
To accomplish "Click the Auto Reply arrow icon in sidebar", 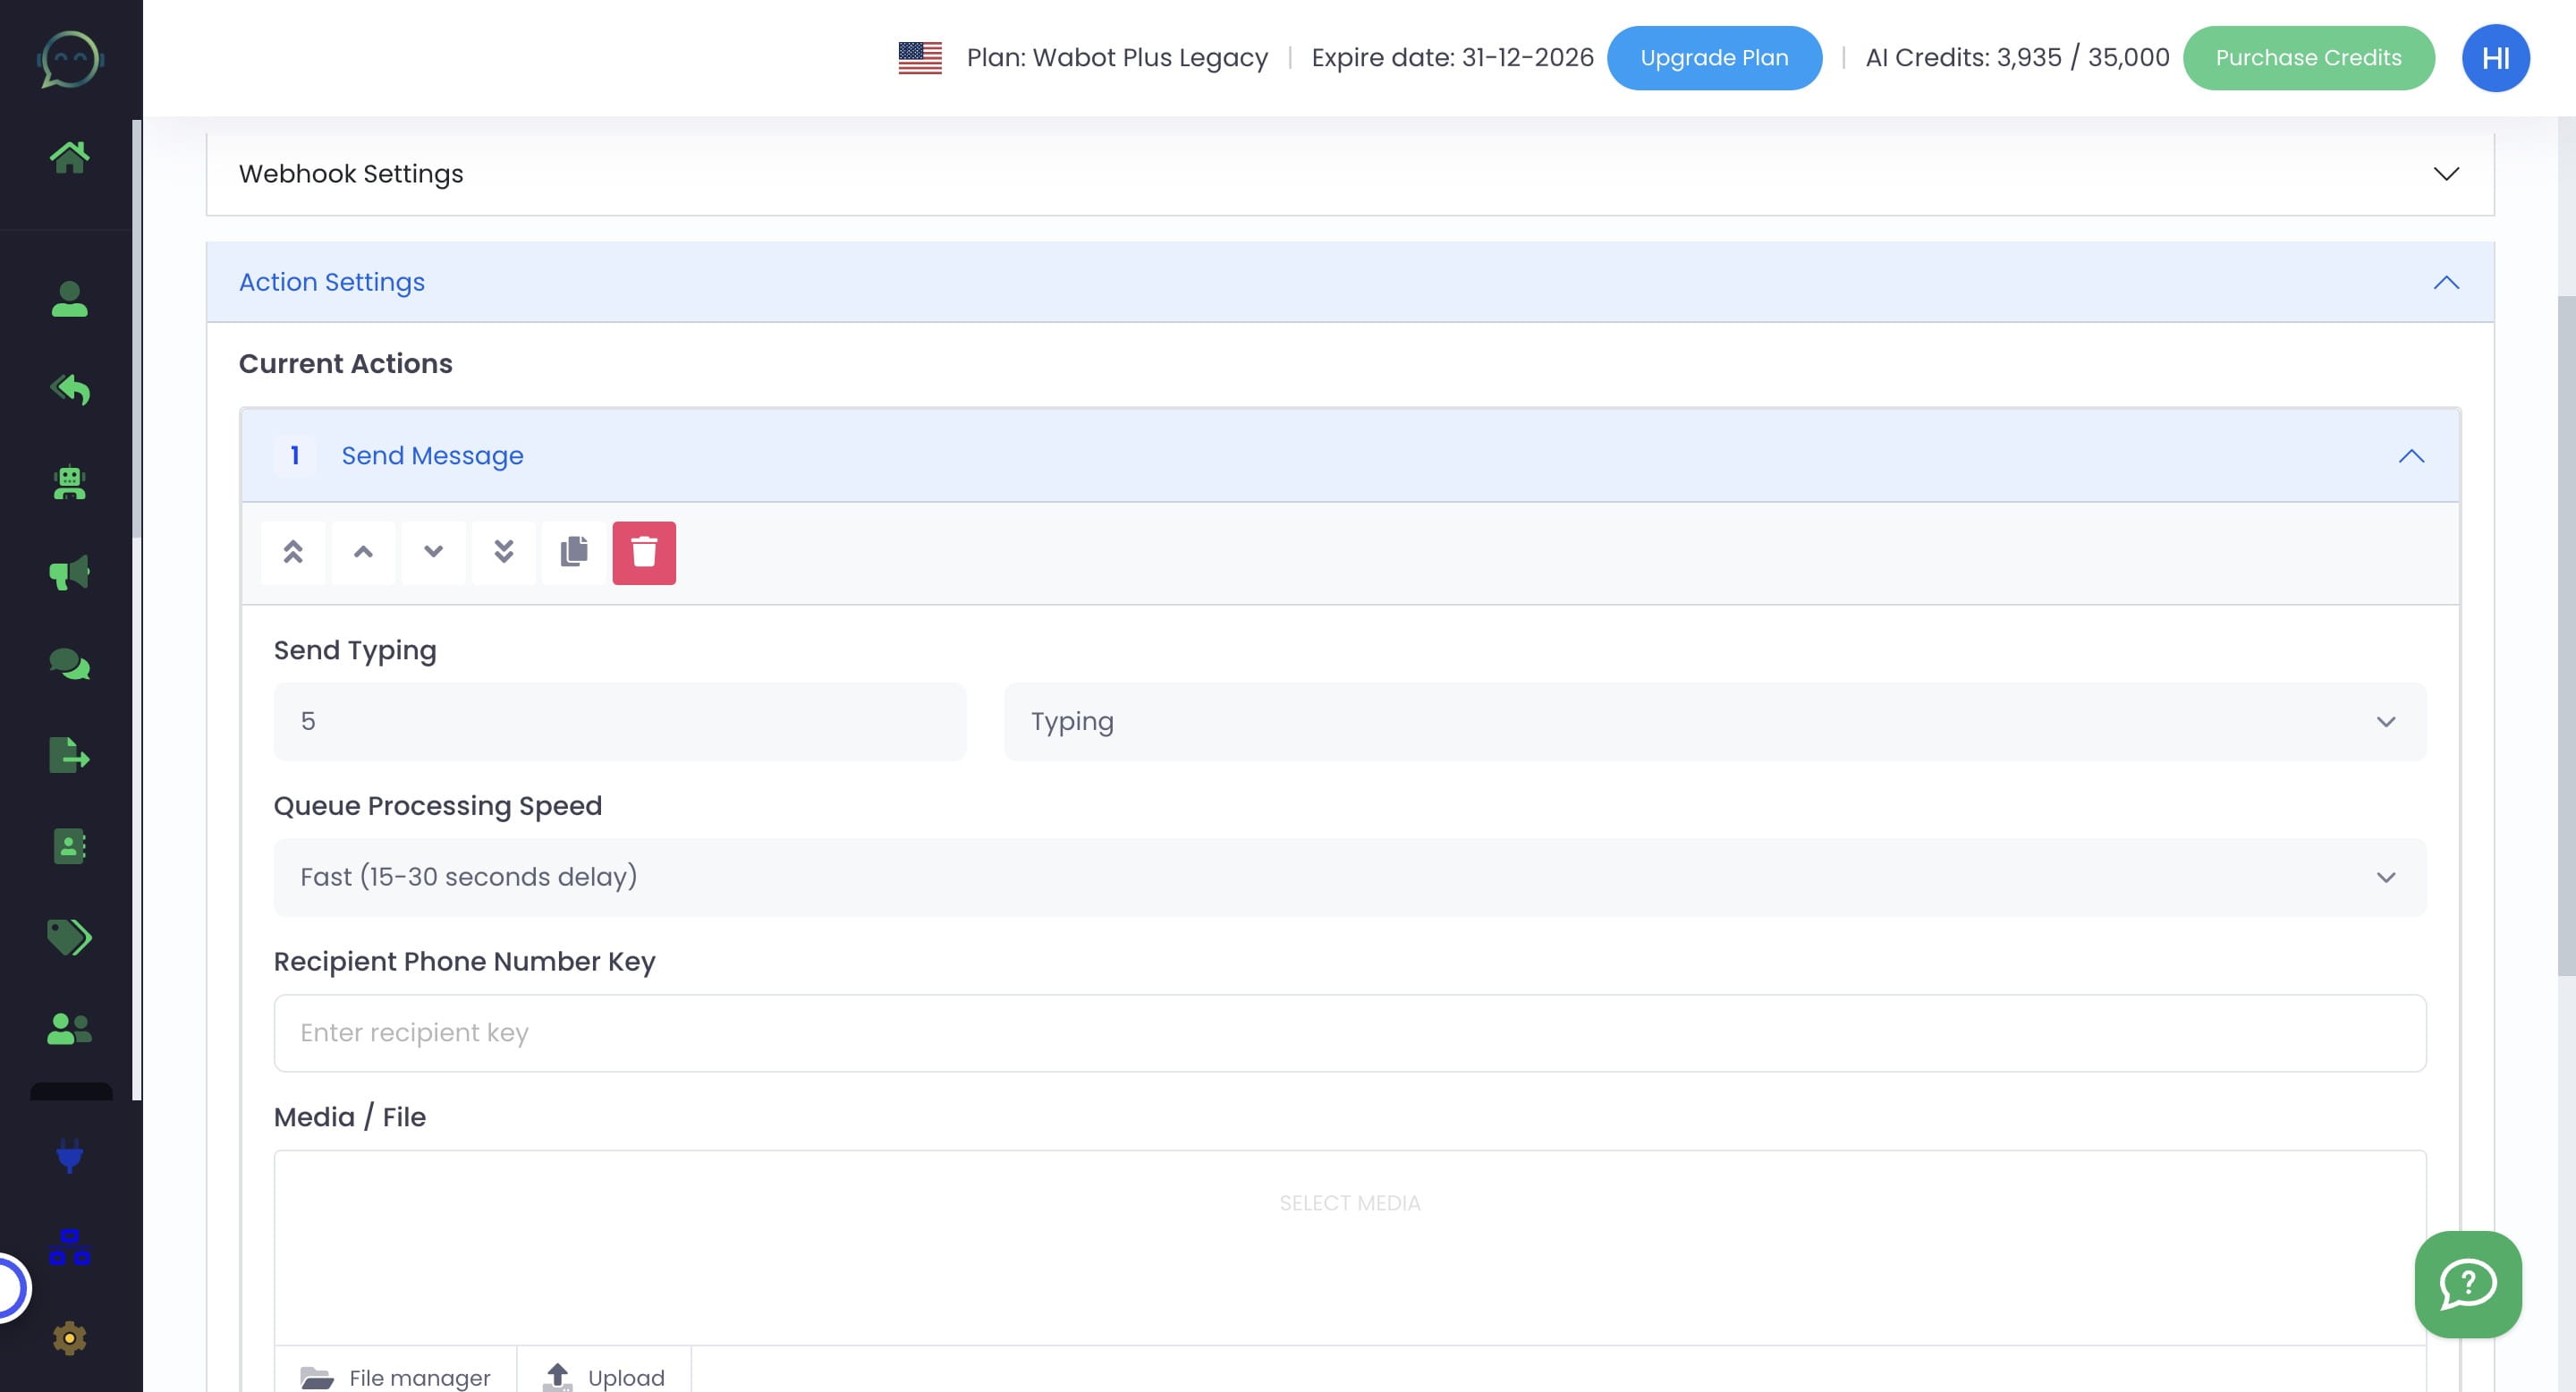I will click(68, 390).
